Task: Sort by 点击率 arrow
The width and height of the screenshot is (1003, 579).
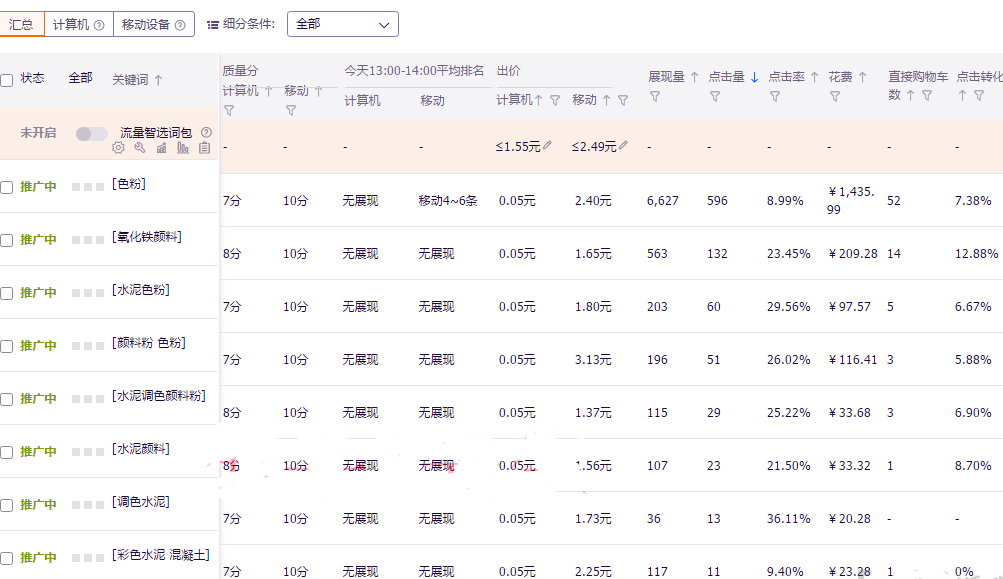Action: coord(814,77)
